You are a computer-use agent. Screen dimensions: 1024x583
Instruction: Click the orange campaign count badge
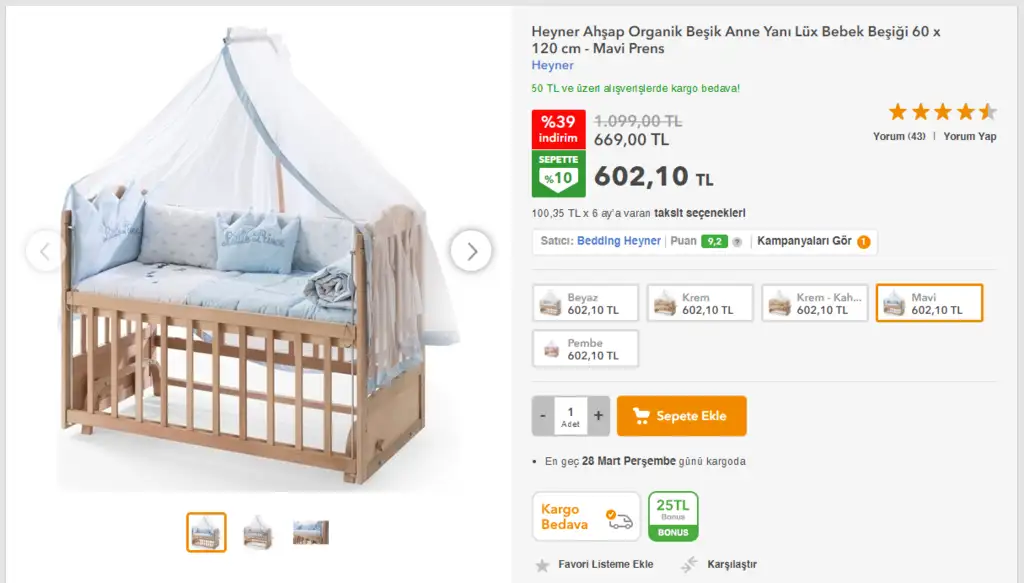pos(863,242)
